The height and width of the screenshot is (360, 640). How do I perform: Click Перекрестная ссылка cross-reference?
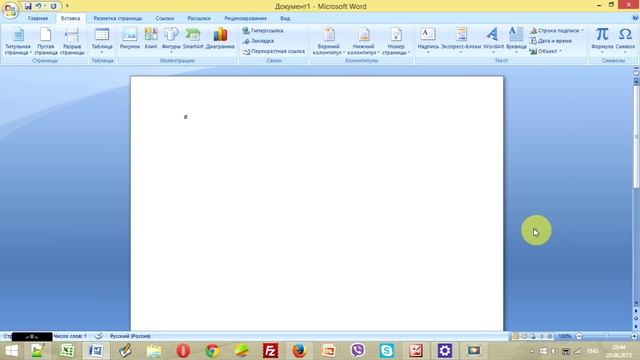[x=273, y=51]
